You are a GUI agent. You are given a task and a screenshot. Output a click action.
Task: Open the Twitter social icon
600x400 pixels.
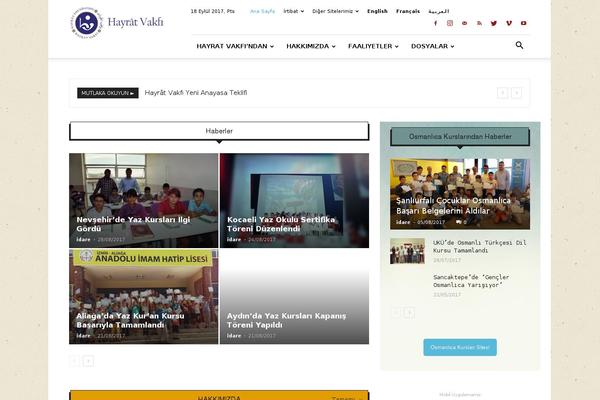[494, 23]
